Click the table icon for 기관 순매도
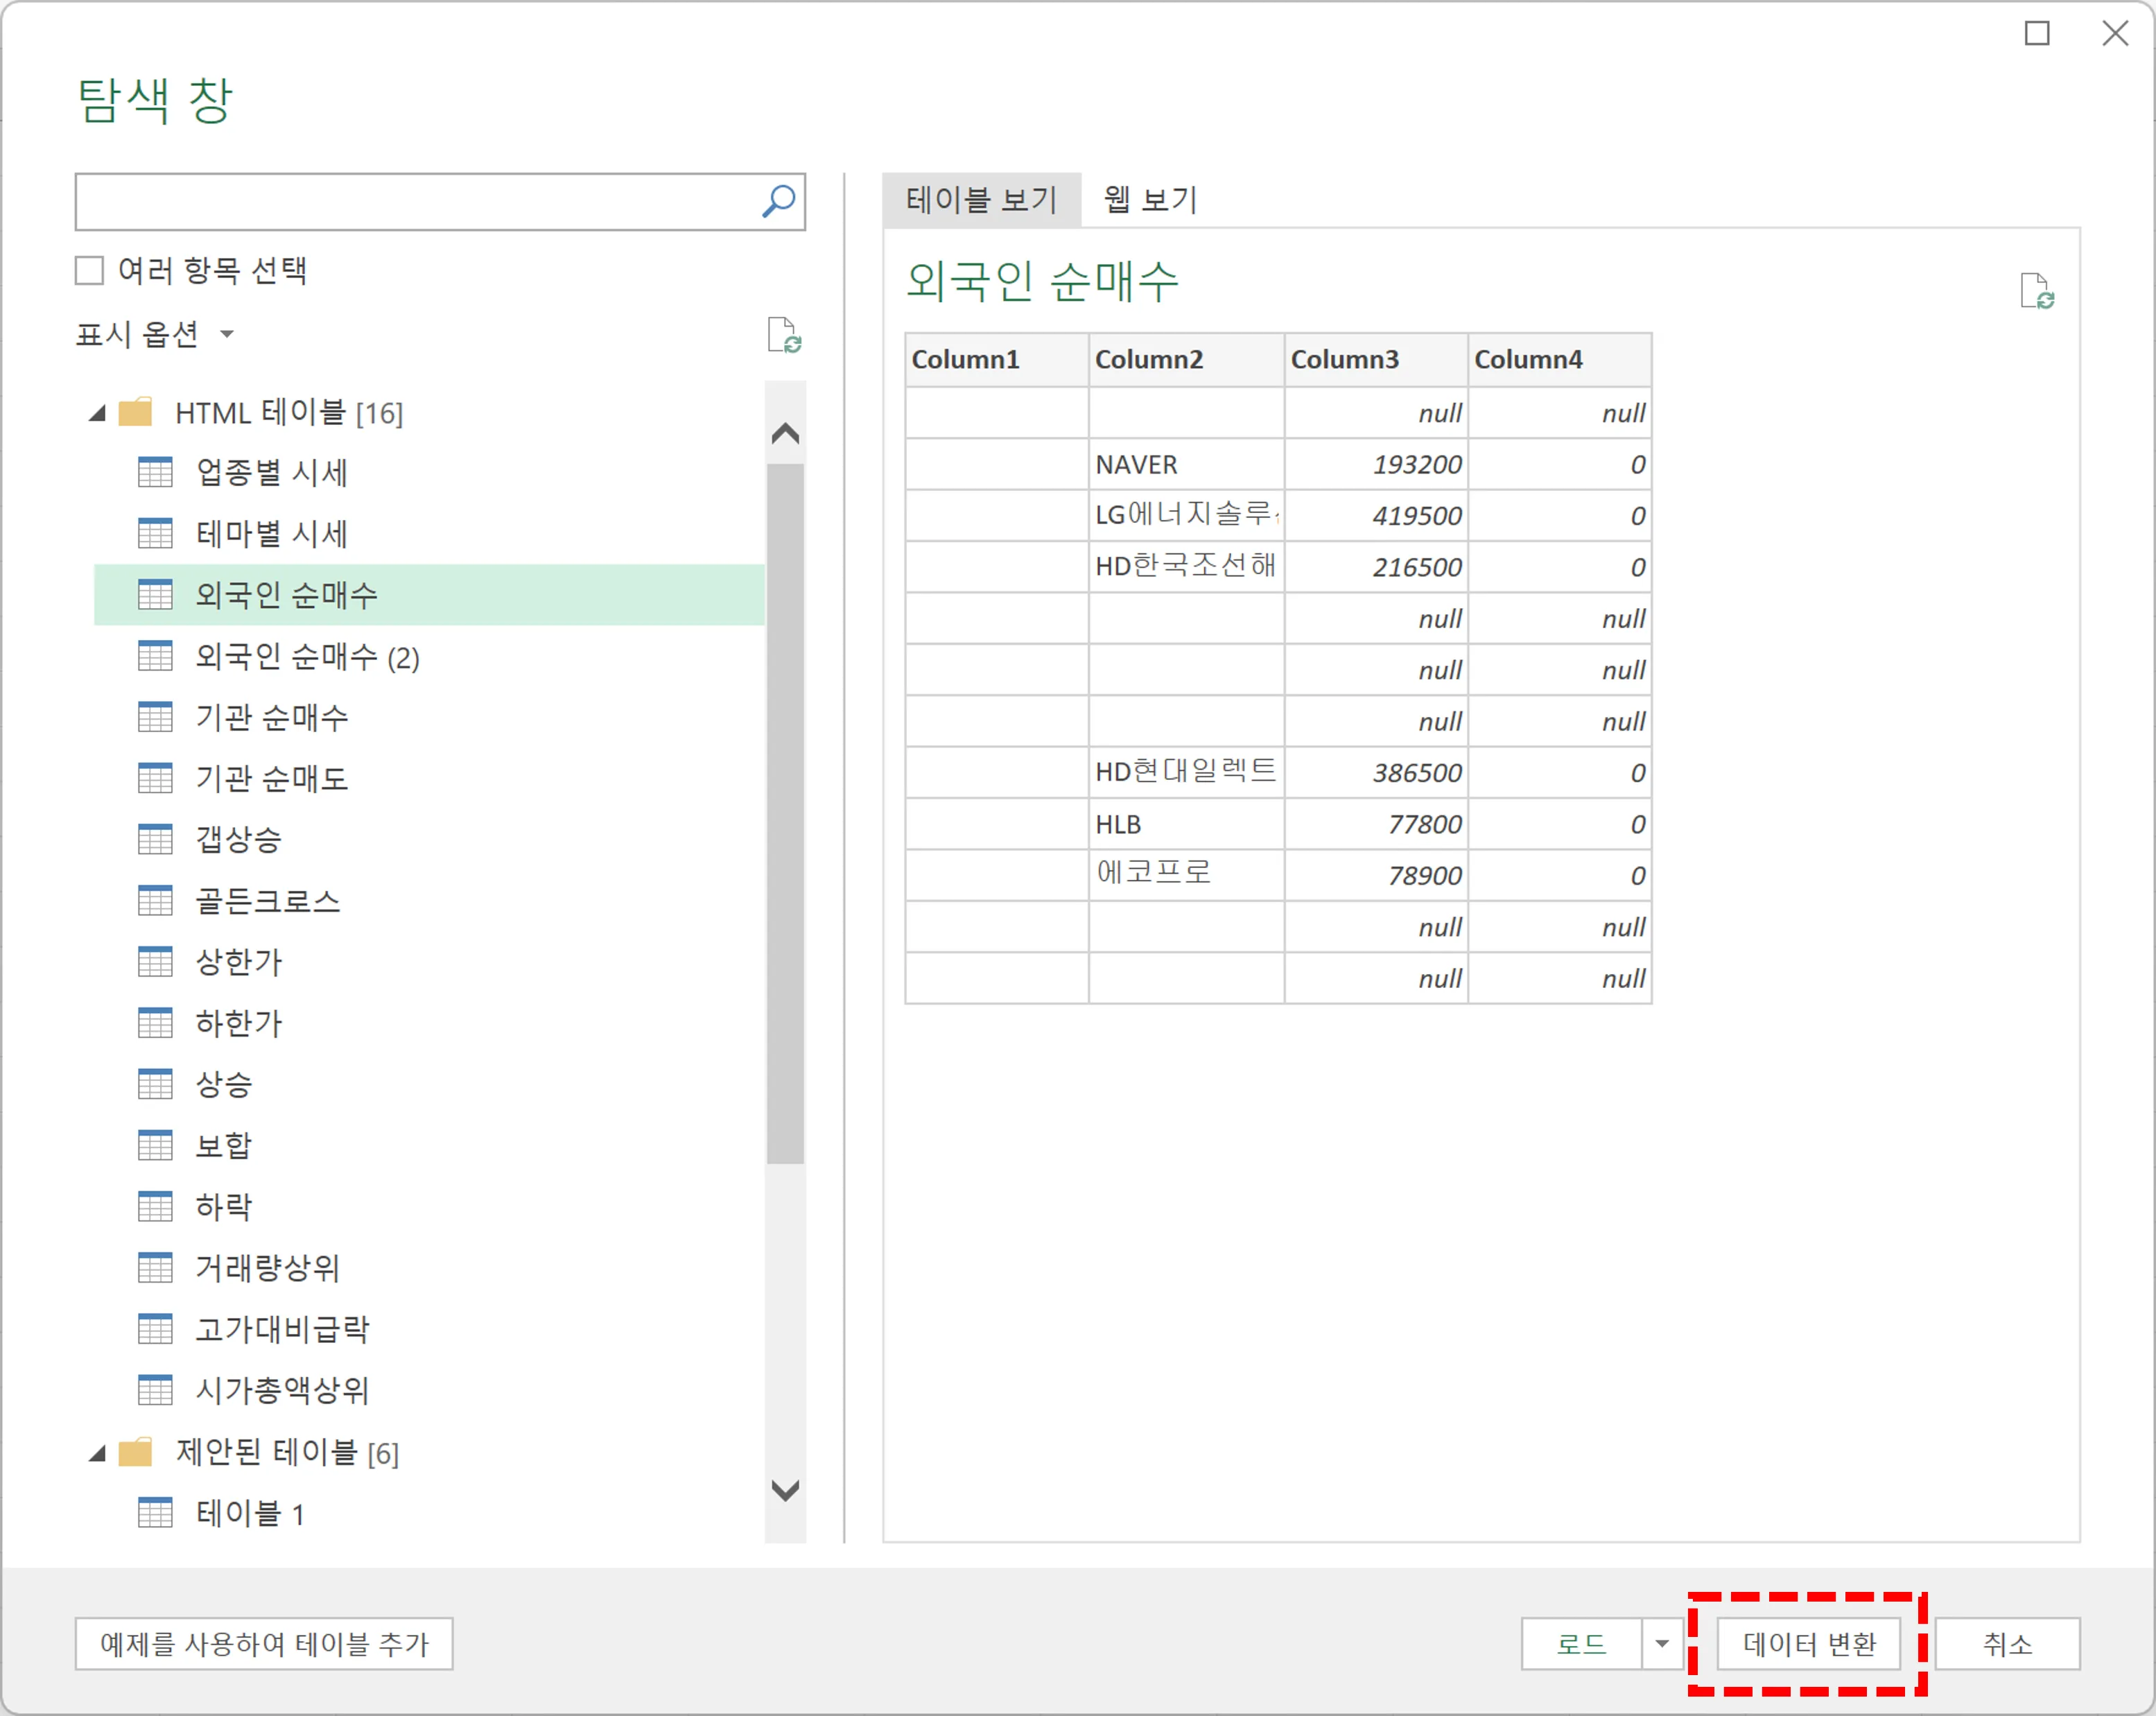Screen dimensions: 2156x1716 click(155, 778)
